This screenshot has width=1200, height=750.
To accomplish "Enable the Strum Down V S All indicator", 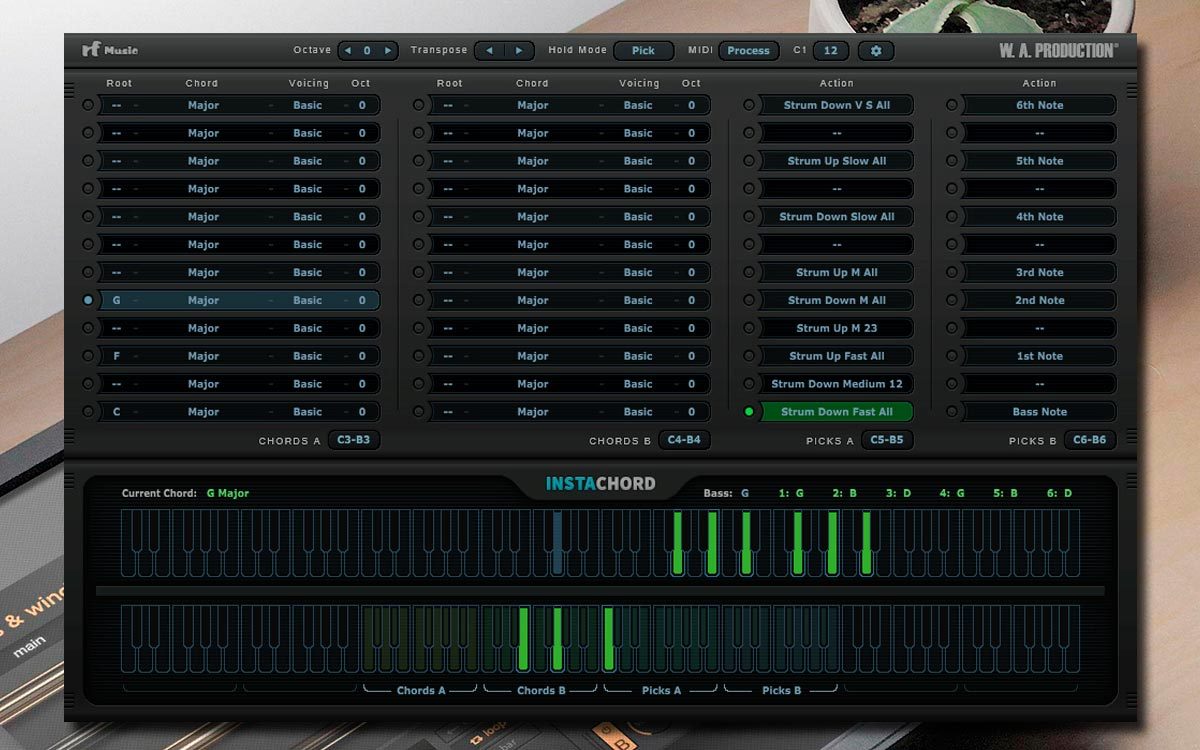I will [x=749, y=105].
